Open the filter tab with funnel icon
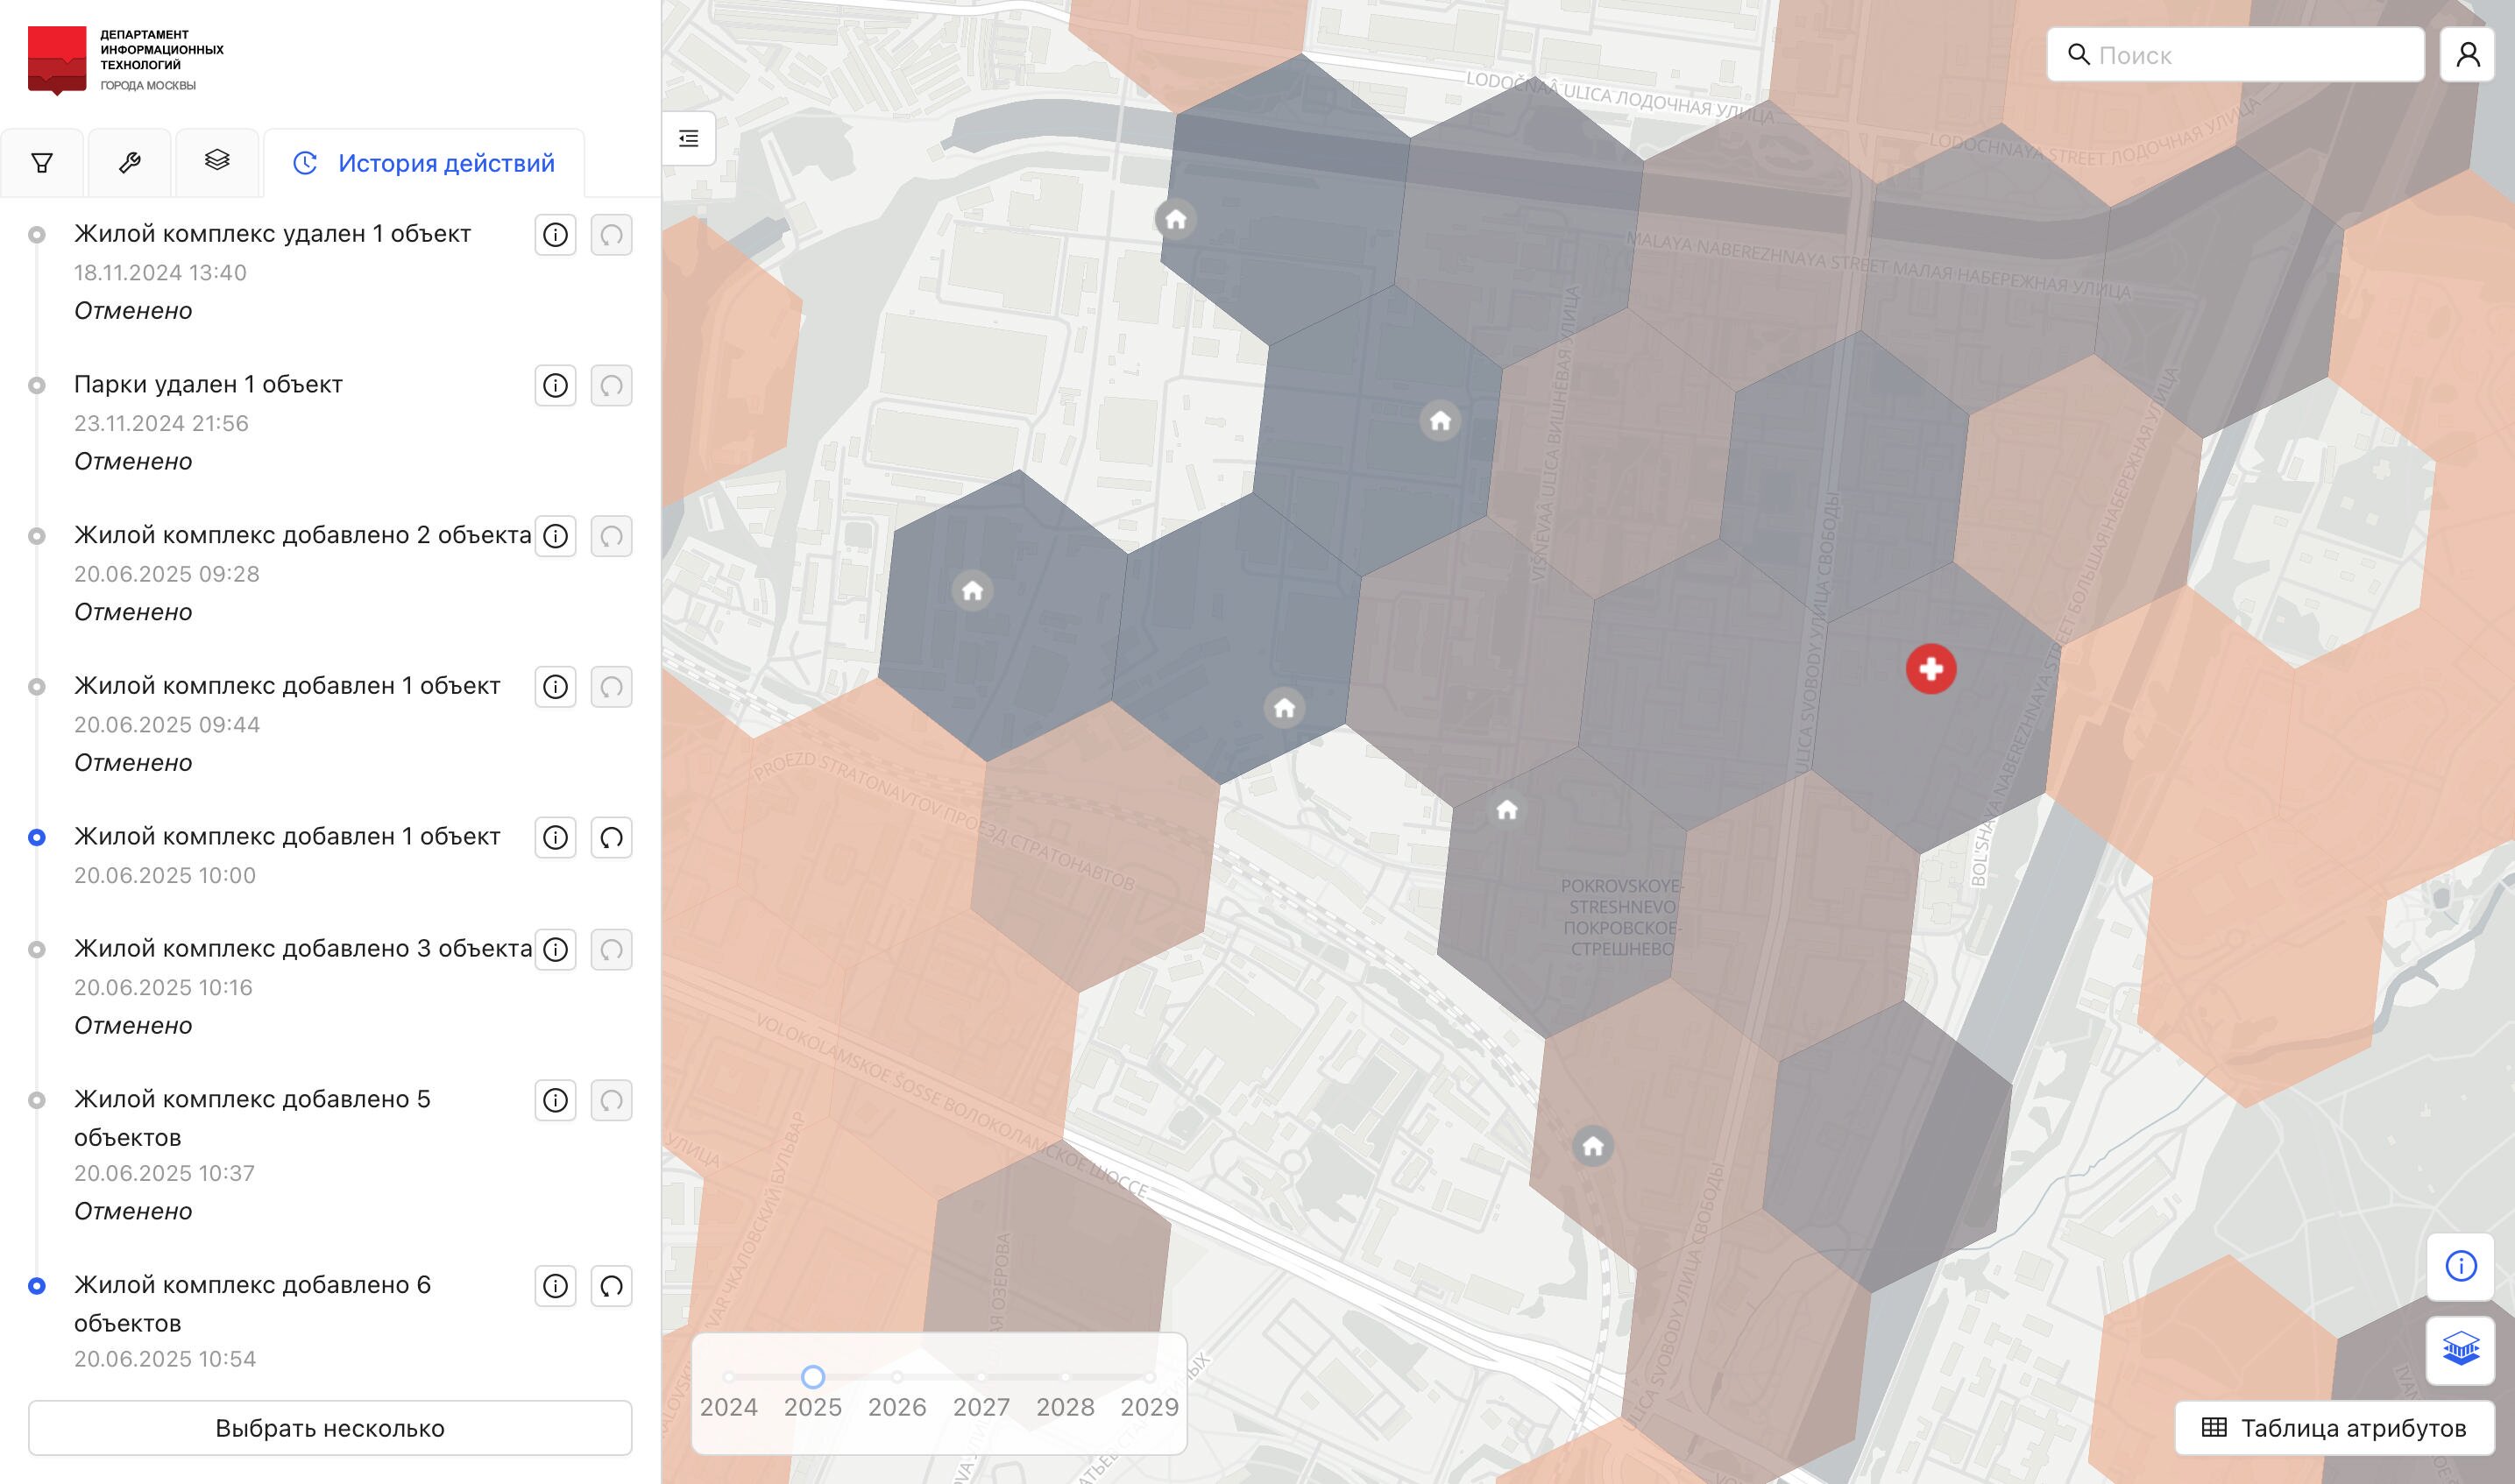 (x=42, y=163)
